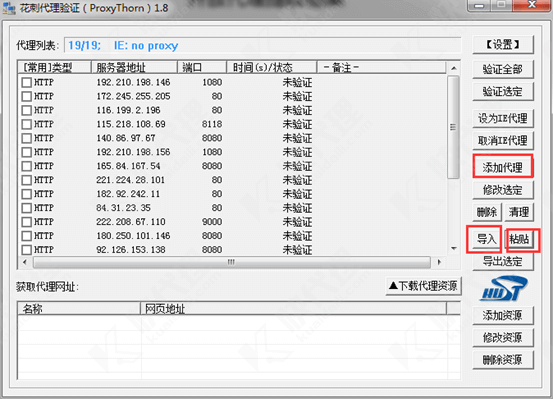
Task: Click the 导入 import button
Action: [x=487, y=239]
